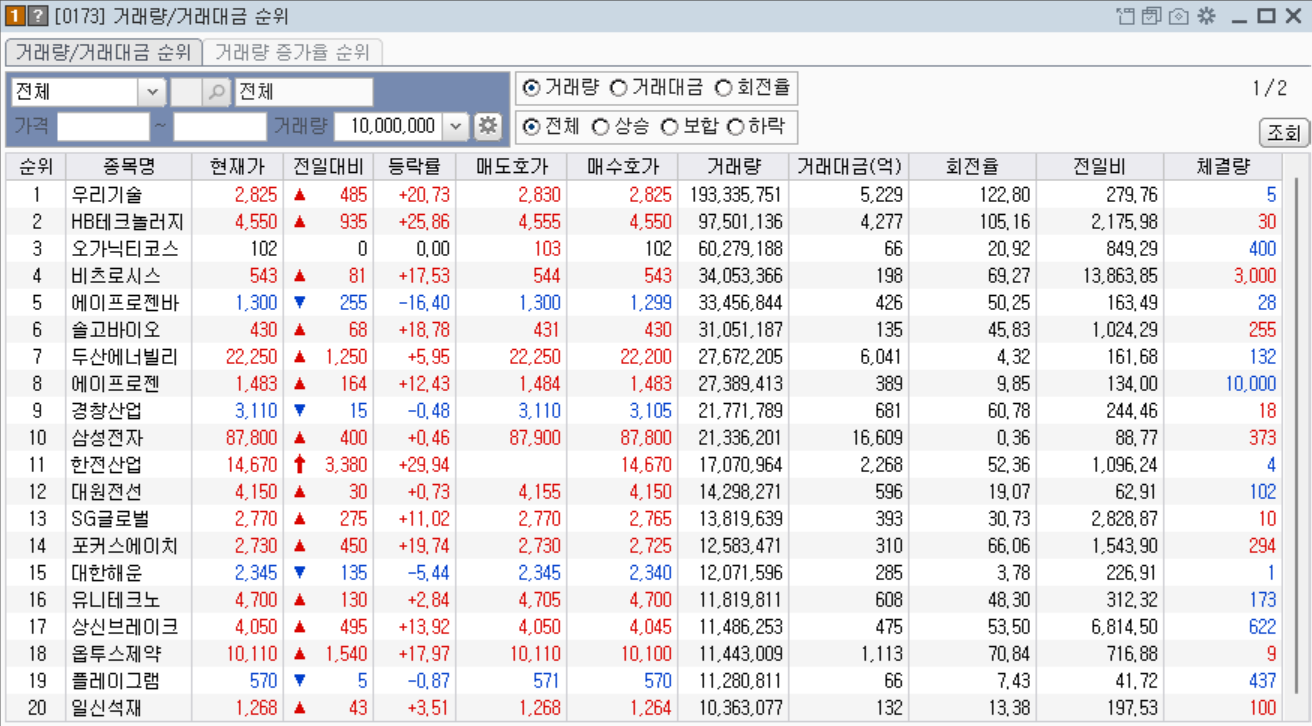
Task: Switch to 거래량 증가율 순위 tab
Action: (x=292, y=52)
